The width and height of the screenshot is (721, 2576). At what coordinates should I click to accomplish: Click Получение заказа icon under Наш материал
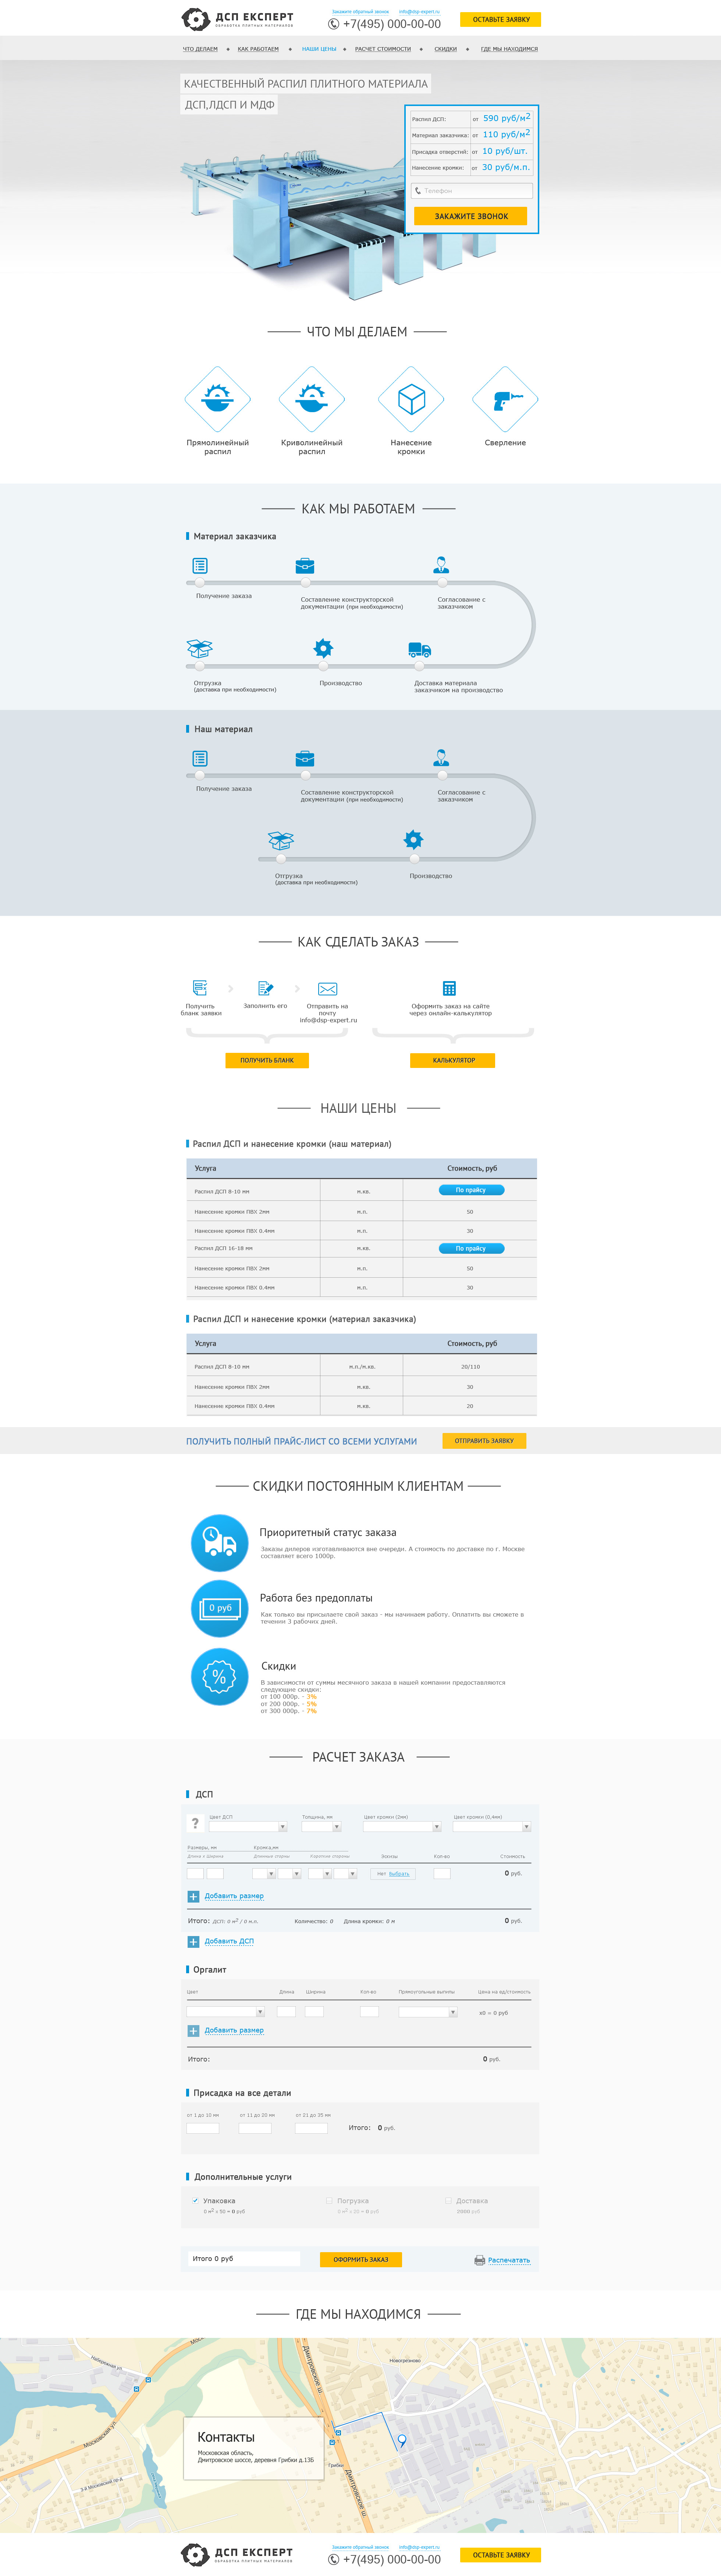(200, 759)
